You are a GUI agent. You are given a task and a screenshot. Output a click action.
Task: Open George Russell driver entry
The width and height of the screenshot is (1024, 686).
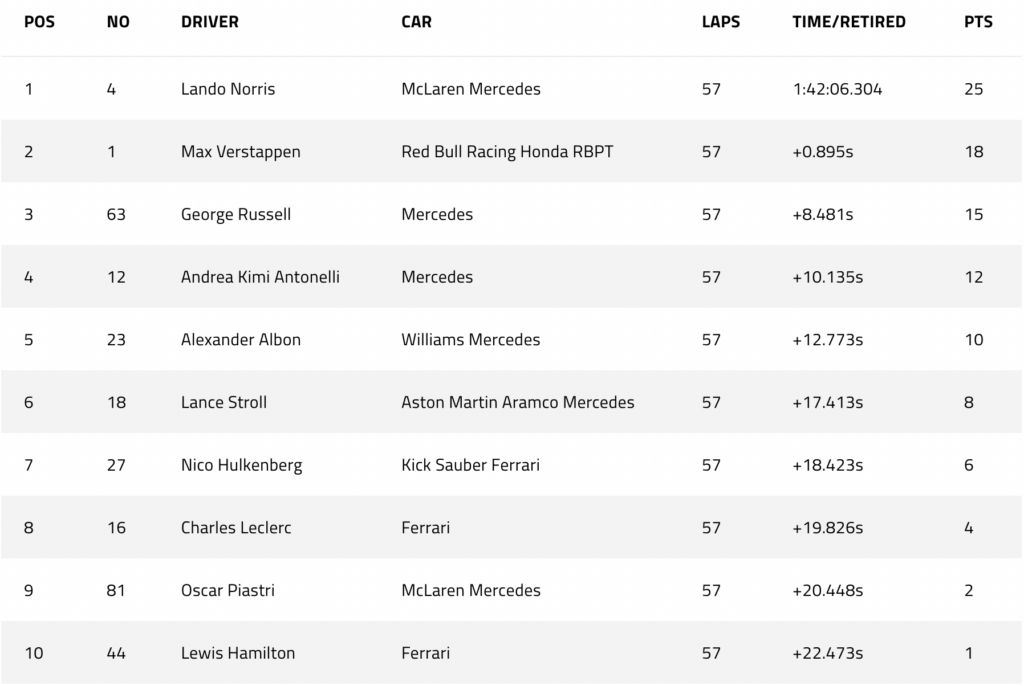click(x=236, y=214)
